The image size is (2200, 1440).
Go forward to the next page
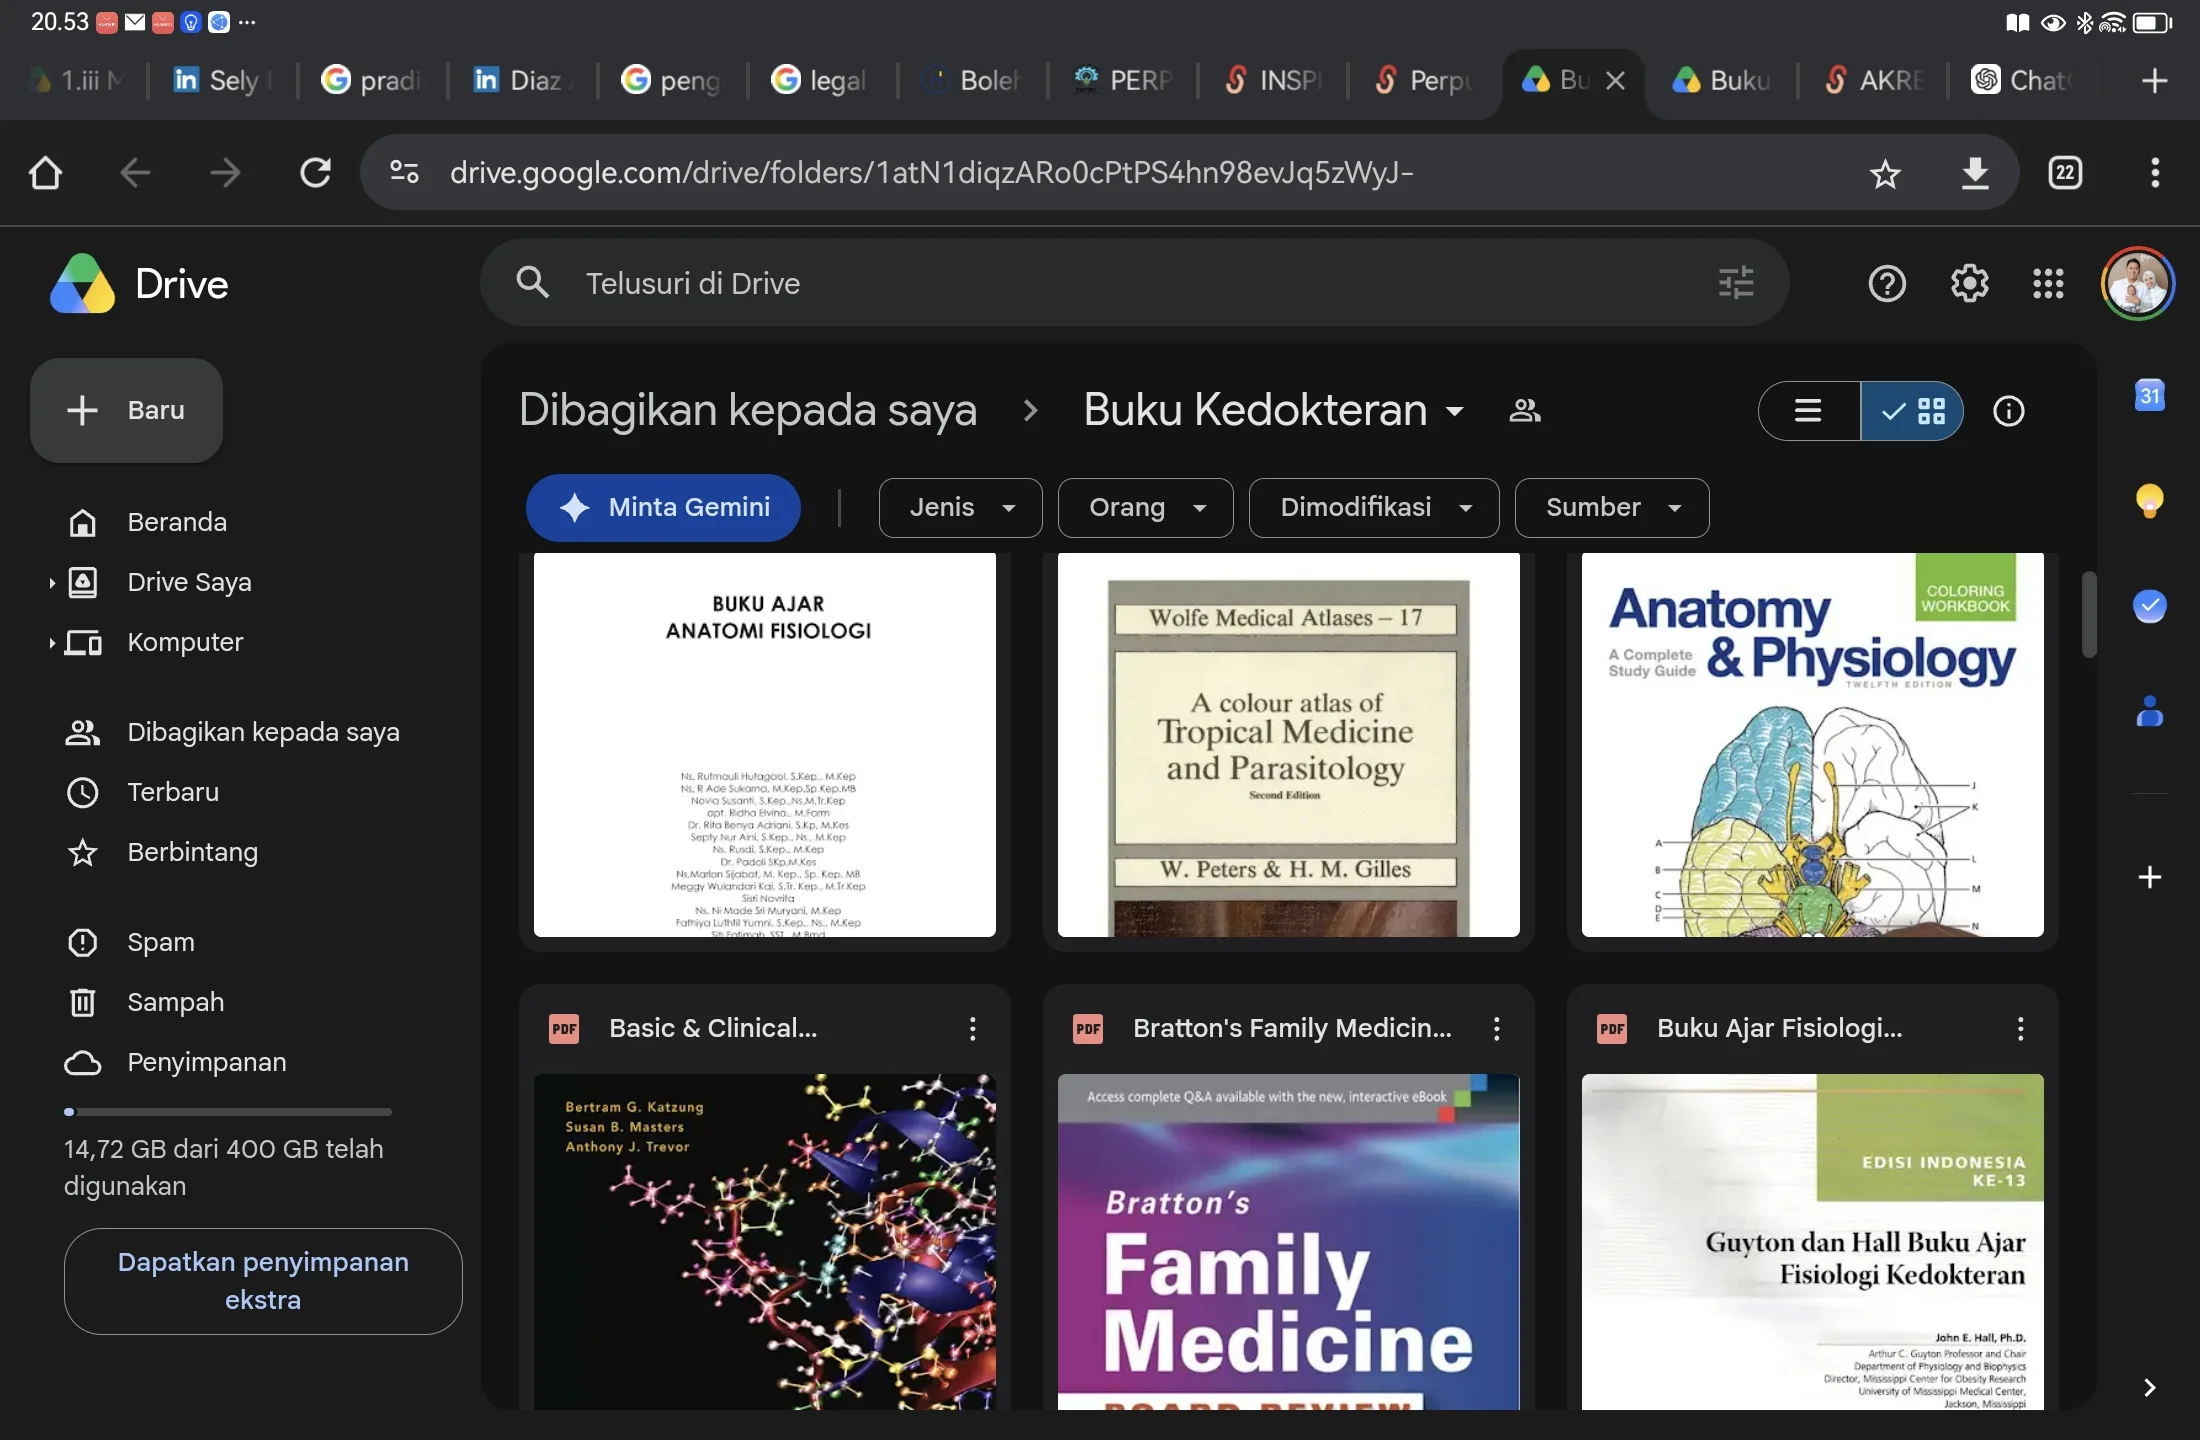pyautogui.click(x=225, y=173)
